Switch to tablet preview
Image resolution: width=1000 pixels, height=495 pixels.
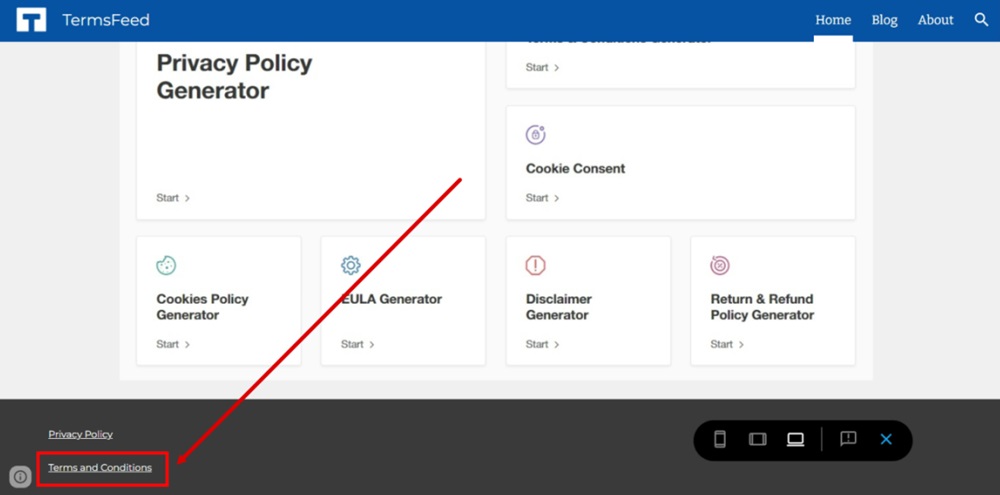(758, 440)
